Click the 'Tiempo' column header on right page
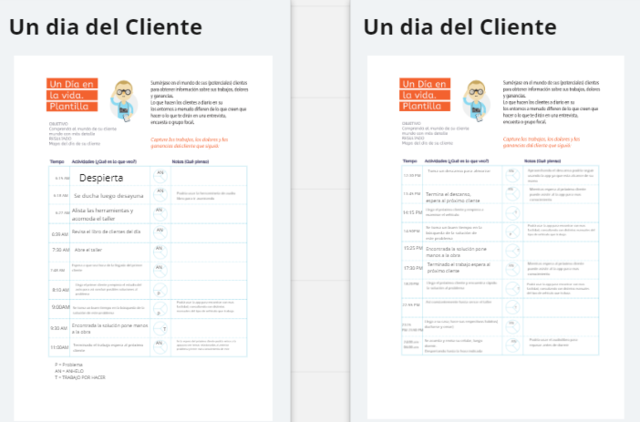This screenshot has width=640, height=422. coord(410,161)
